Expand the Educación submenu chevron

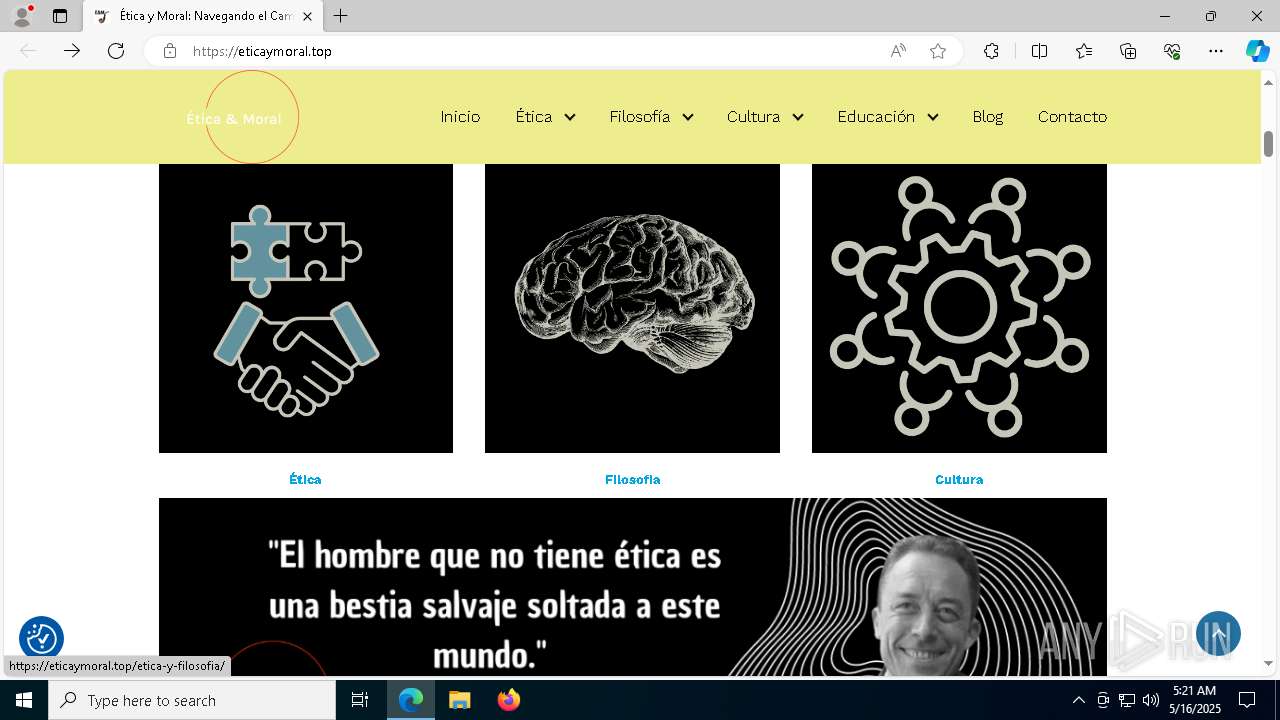click(933, 117)
